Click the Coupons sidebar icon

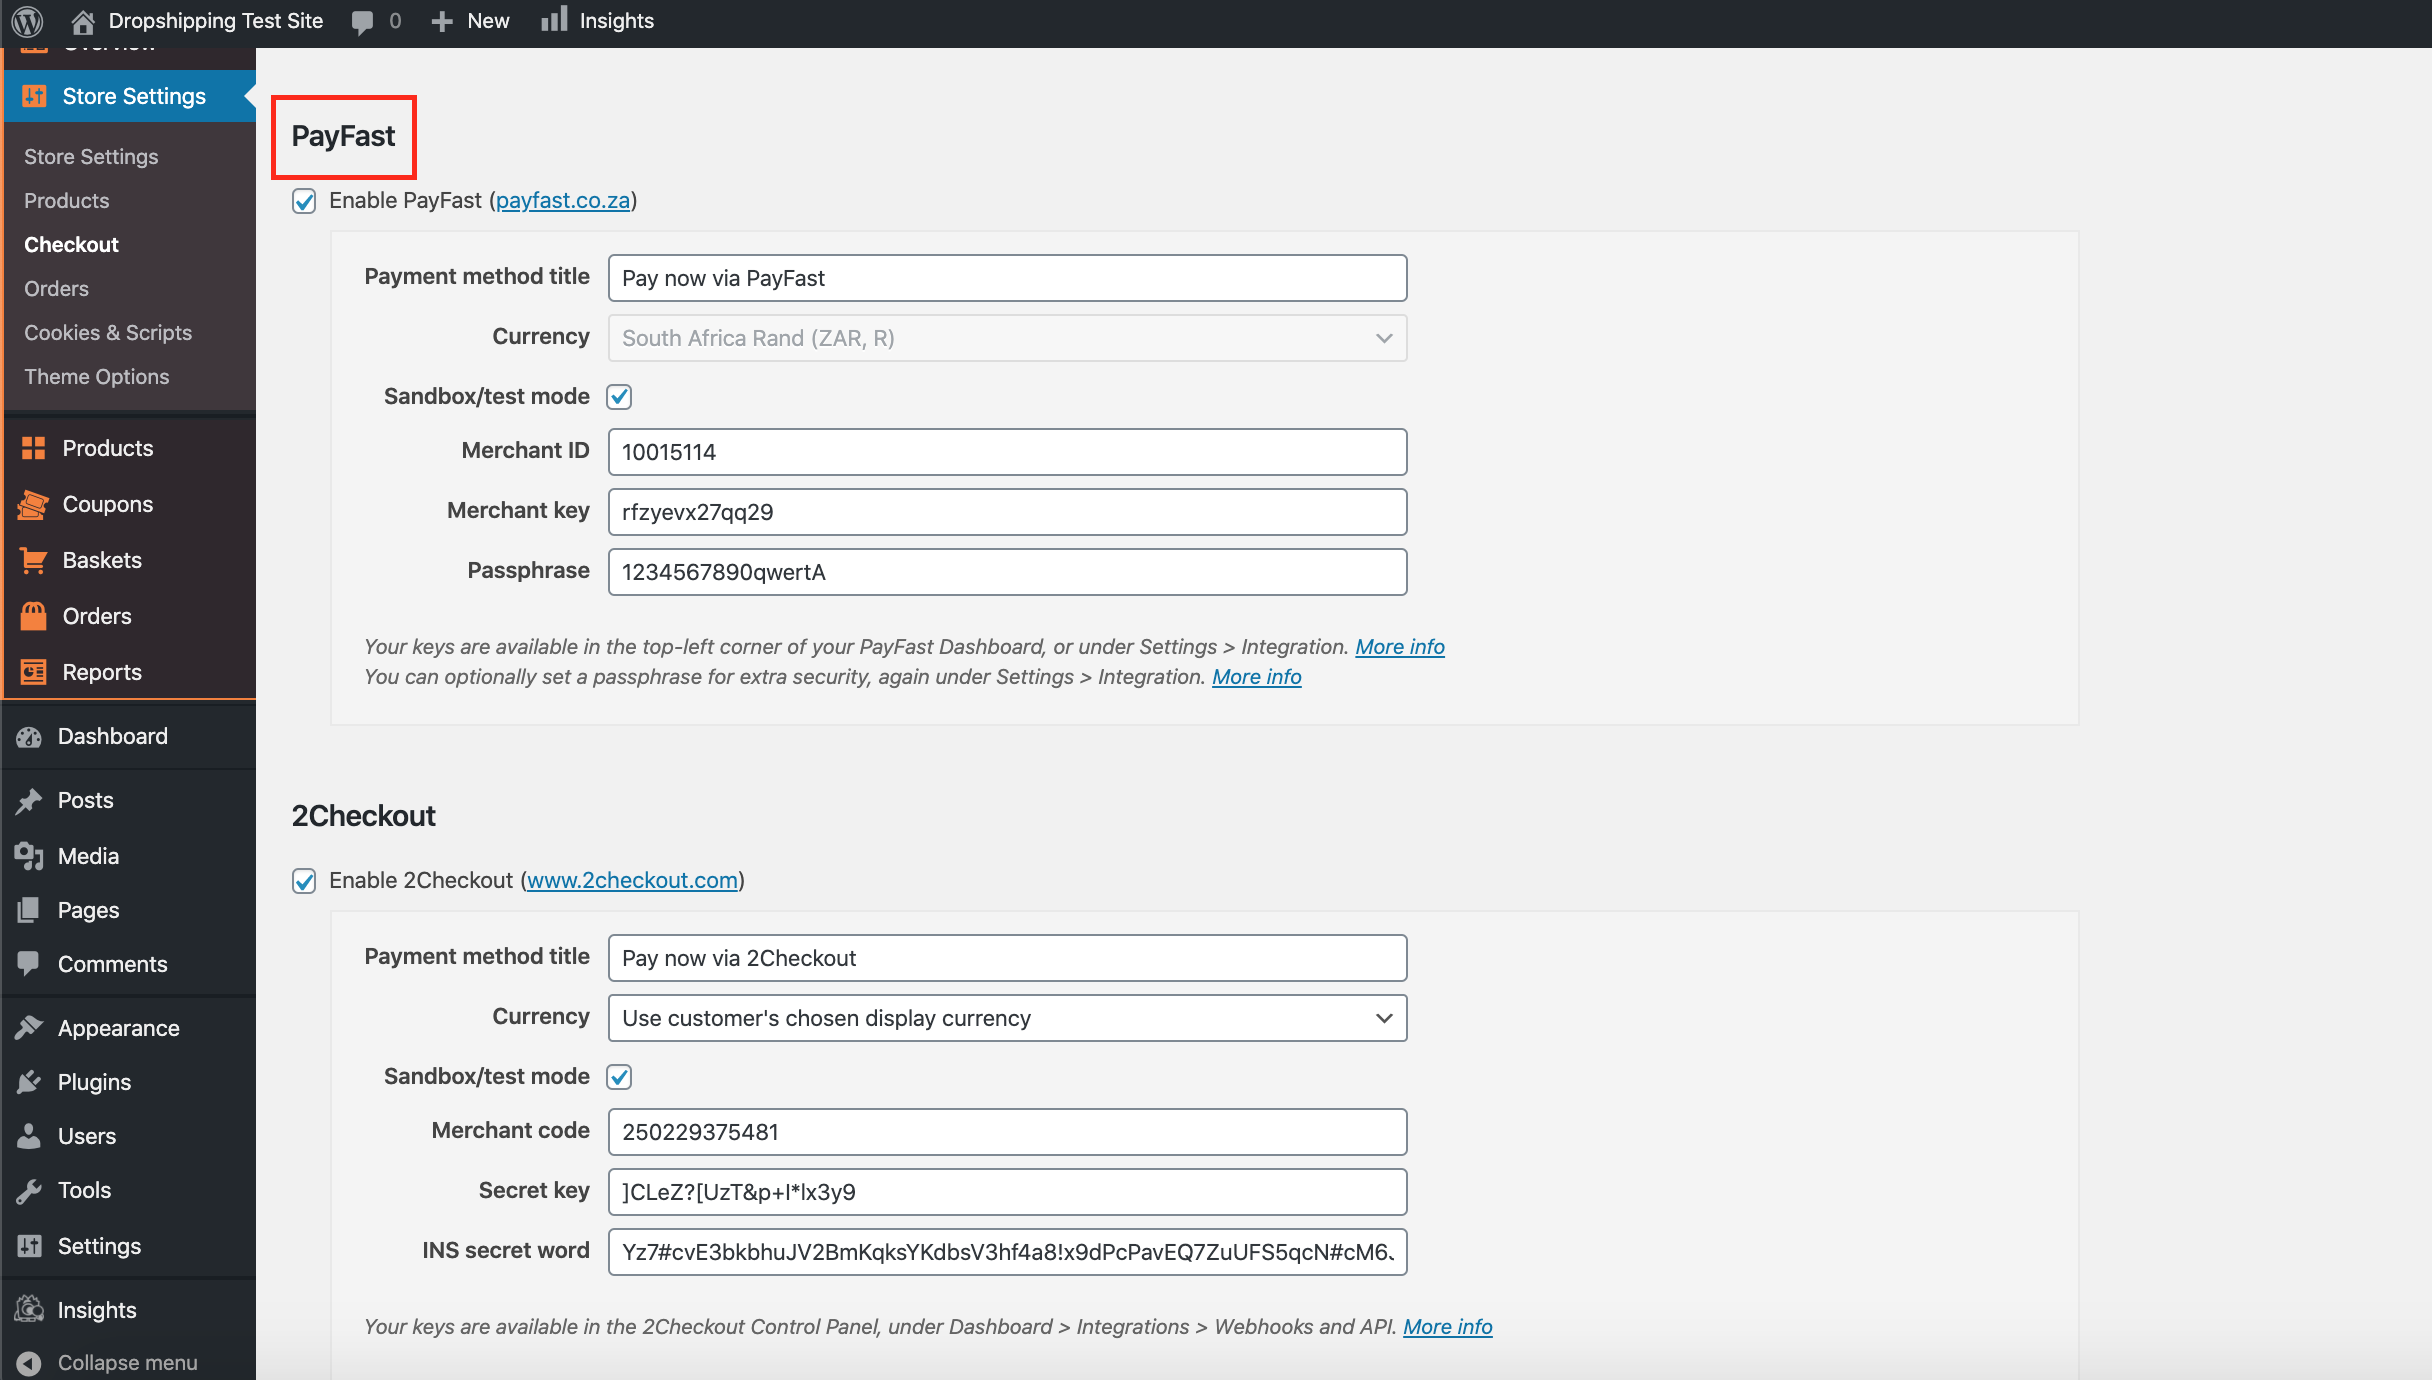pyautogui.click(x=33, y=504)
